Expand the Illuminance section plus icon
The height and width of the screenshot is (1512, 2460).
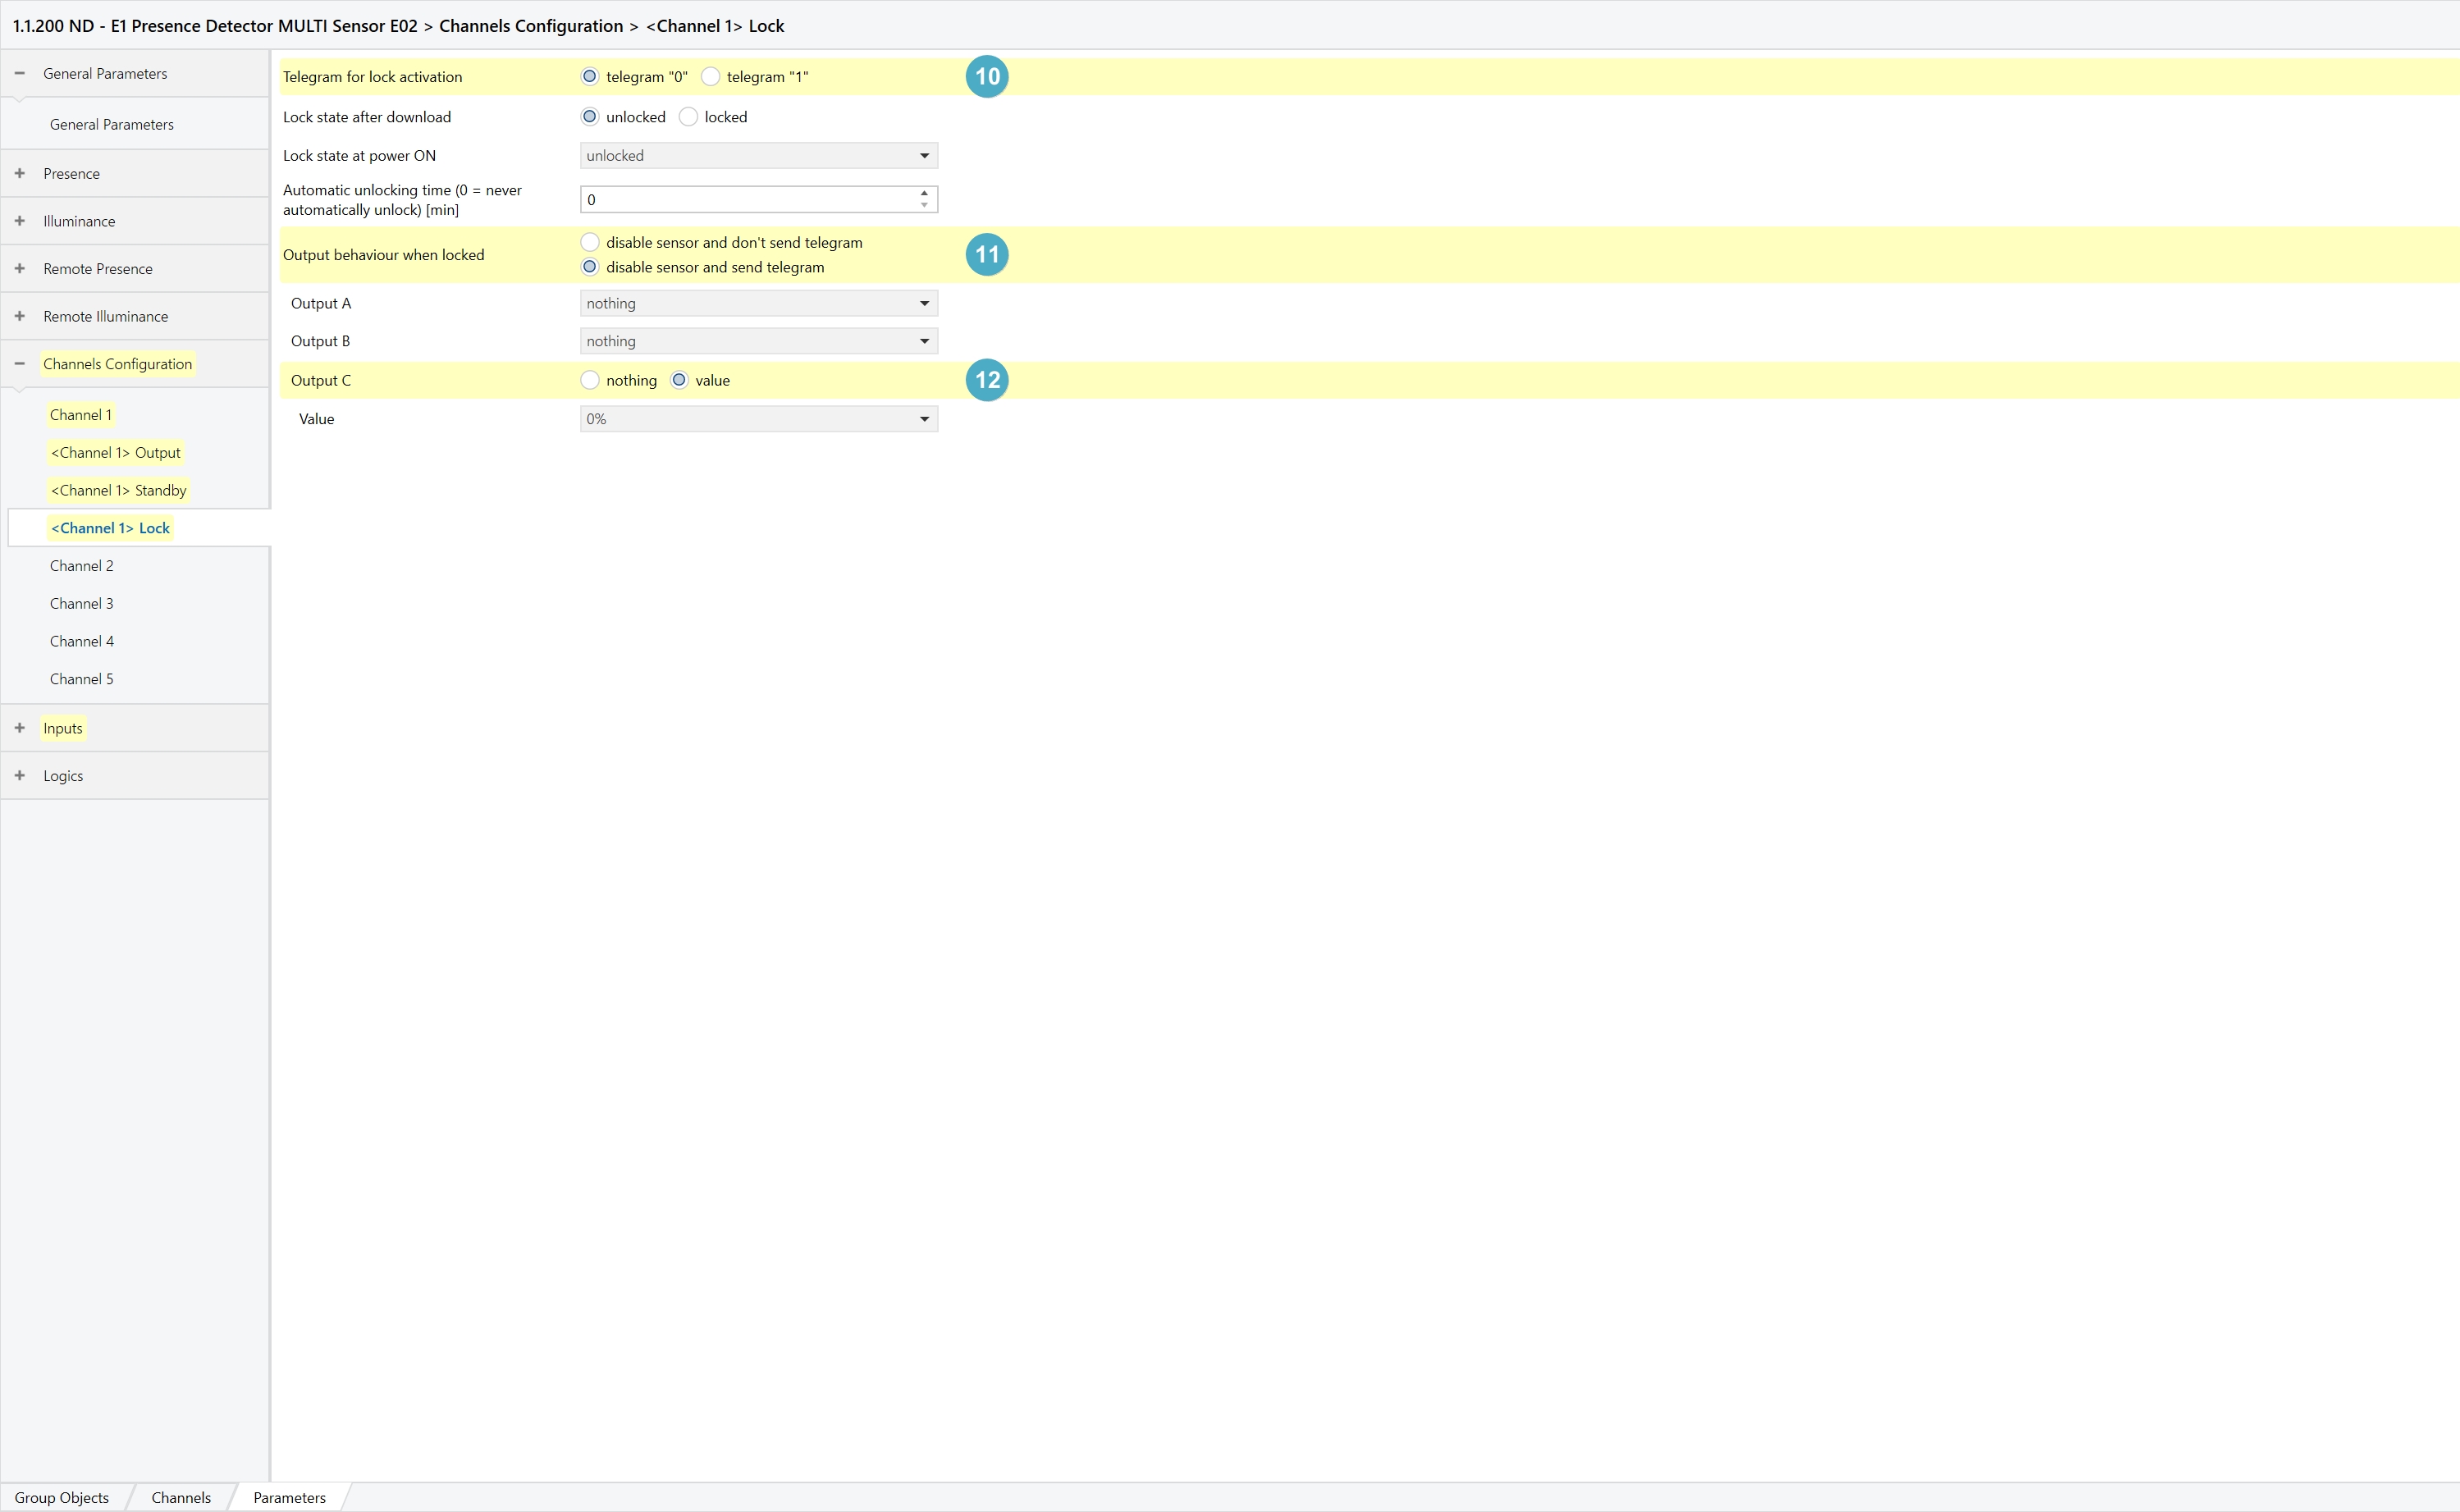(x=20, y=221)
